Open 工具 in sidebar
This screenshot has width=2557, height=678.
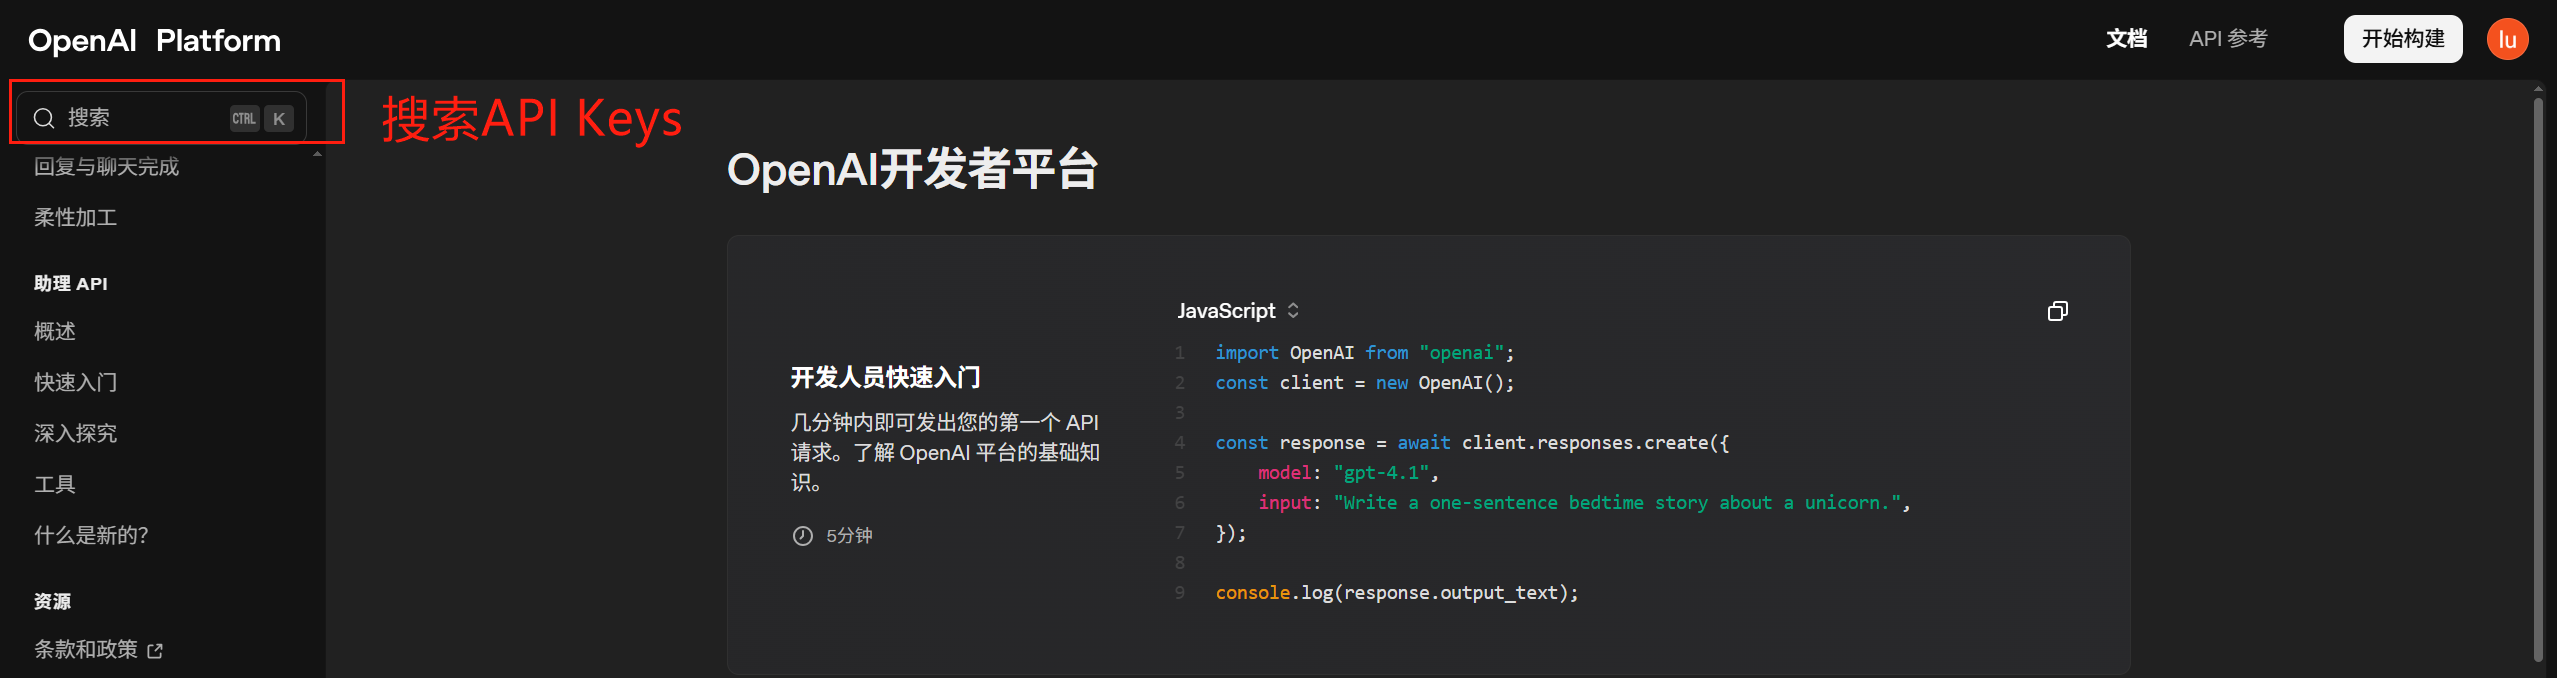coord(55,484)
